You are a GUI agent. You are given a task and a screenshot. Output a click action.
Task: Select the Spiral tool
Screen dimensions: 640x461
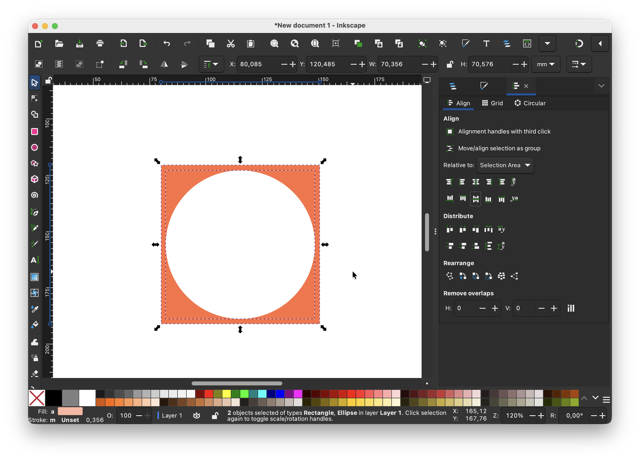pos(35,195)
